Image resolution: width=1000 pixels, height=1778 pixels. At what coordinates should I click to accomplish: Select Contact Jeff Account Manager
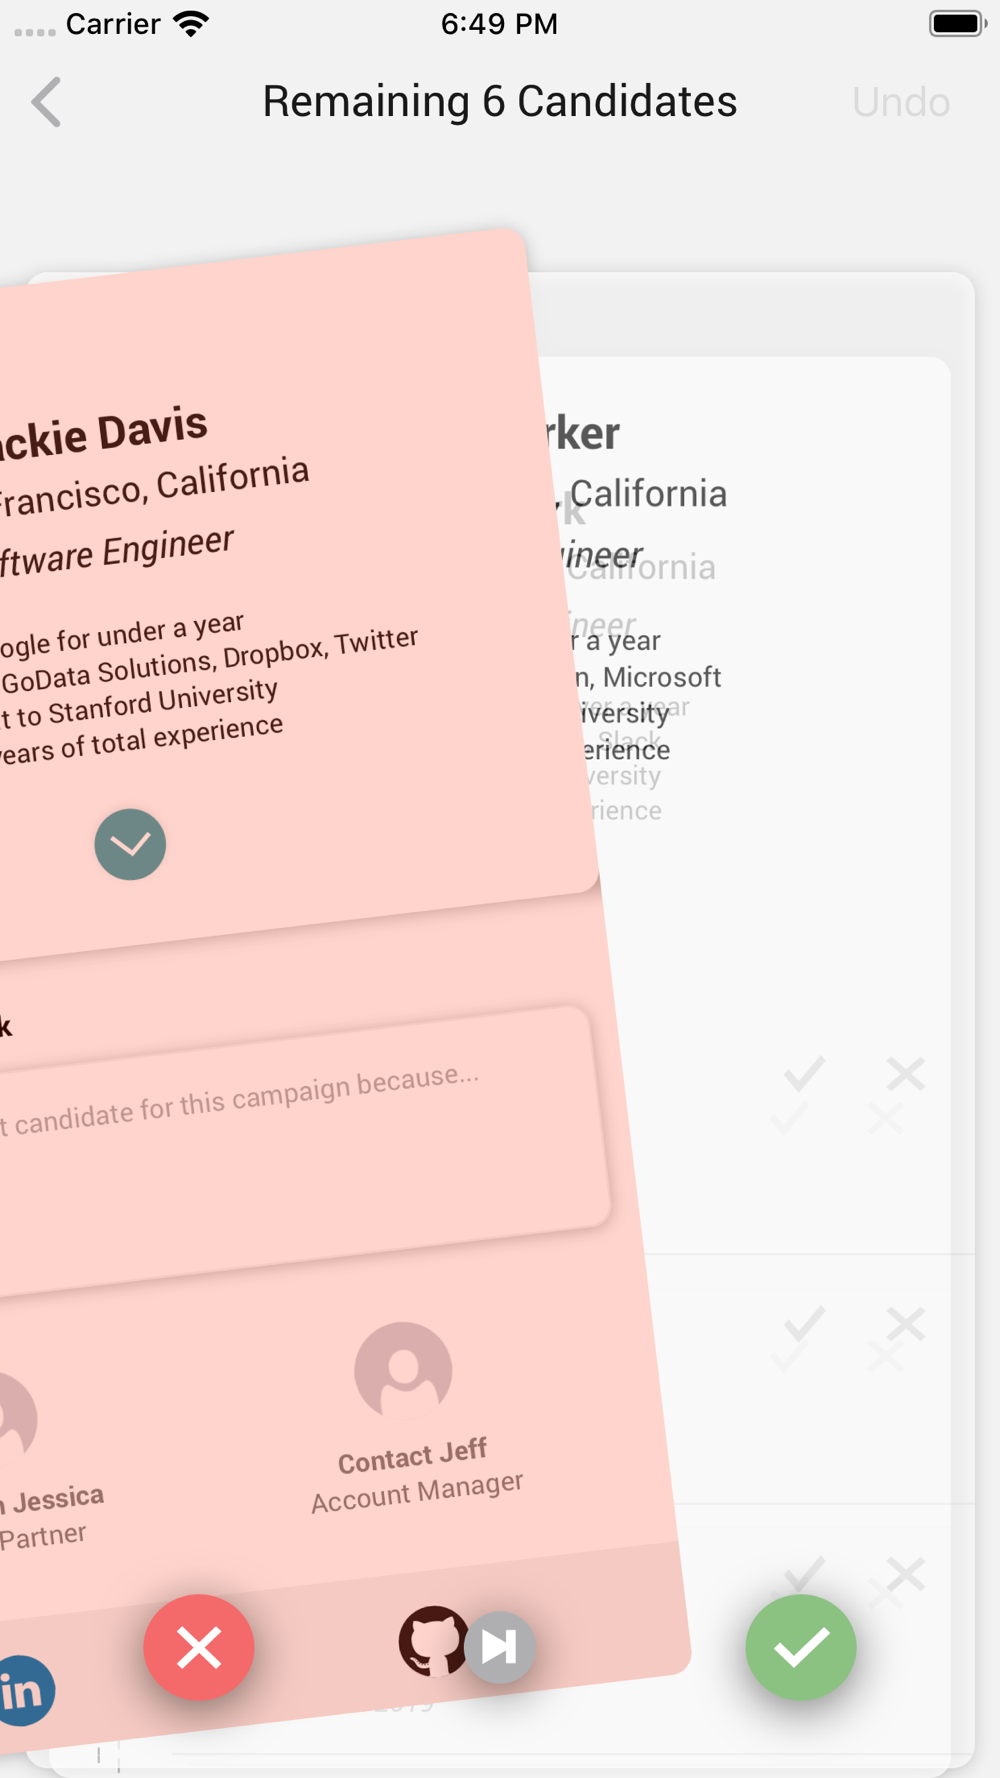415,1477
